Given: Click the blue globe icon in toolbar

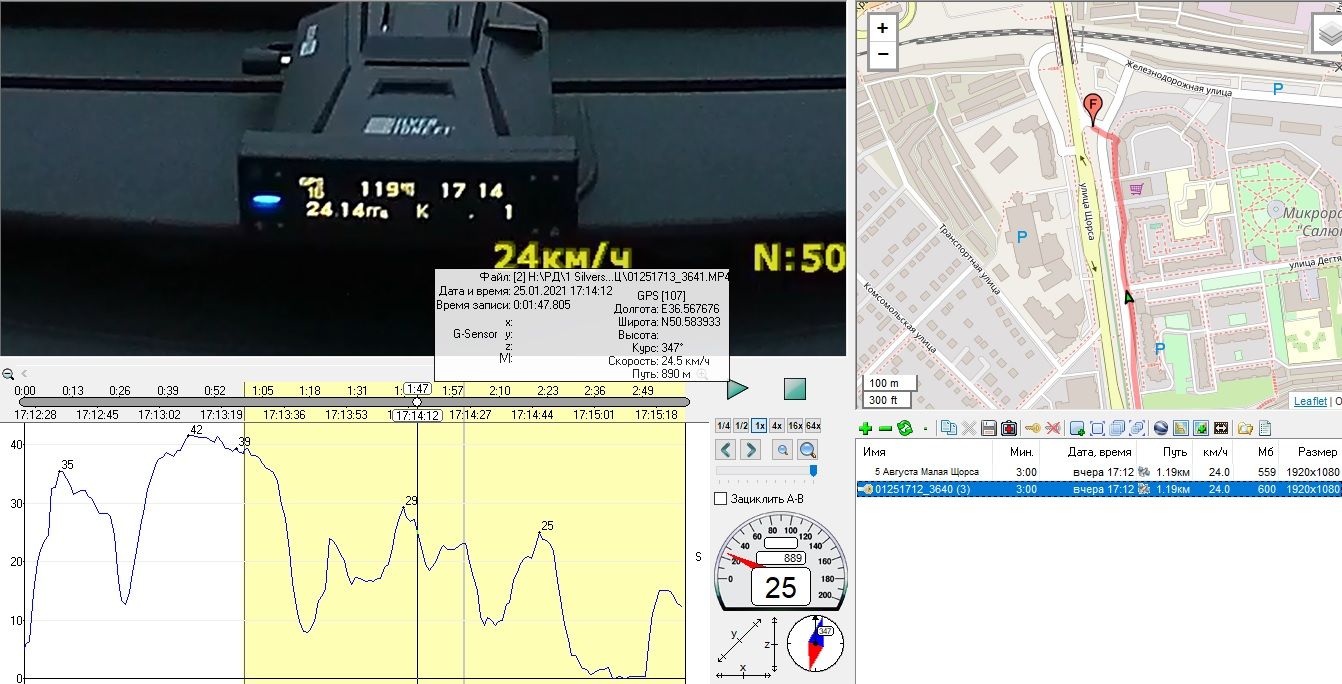Looking at the screenshot, I should (1161, 428).
